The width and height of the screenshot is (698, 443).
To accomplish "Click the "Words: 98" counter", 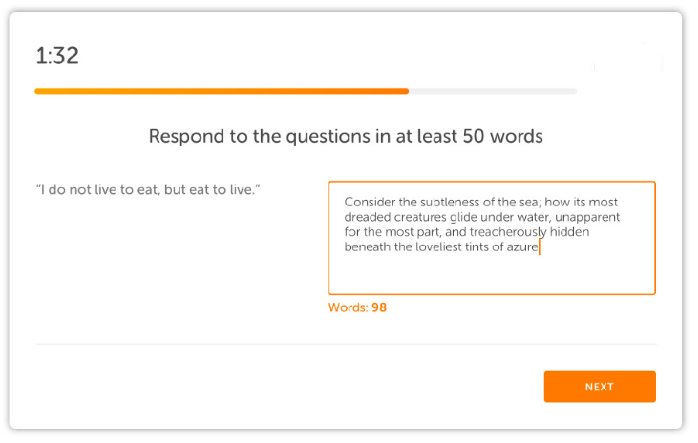I will [x=357, y=307].
